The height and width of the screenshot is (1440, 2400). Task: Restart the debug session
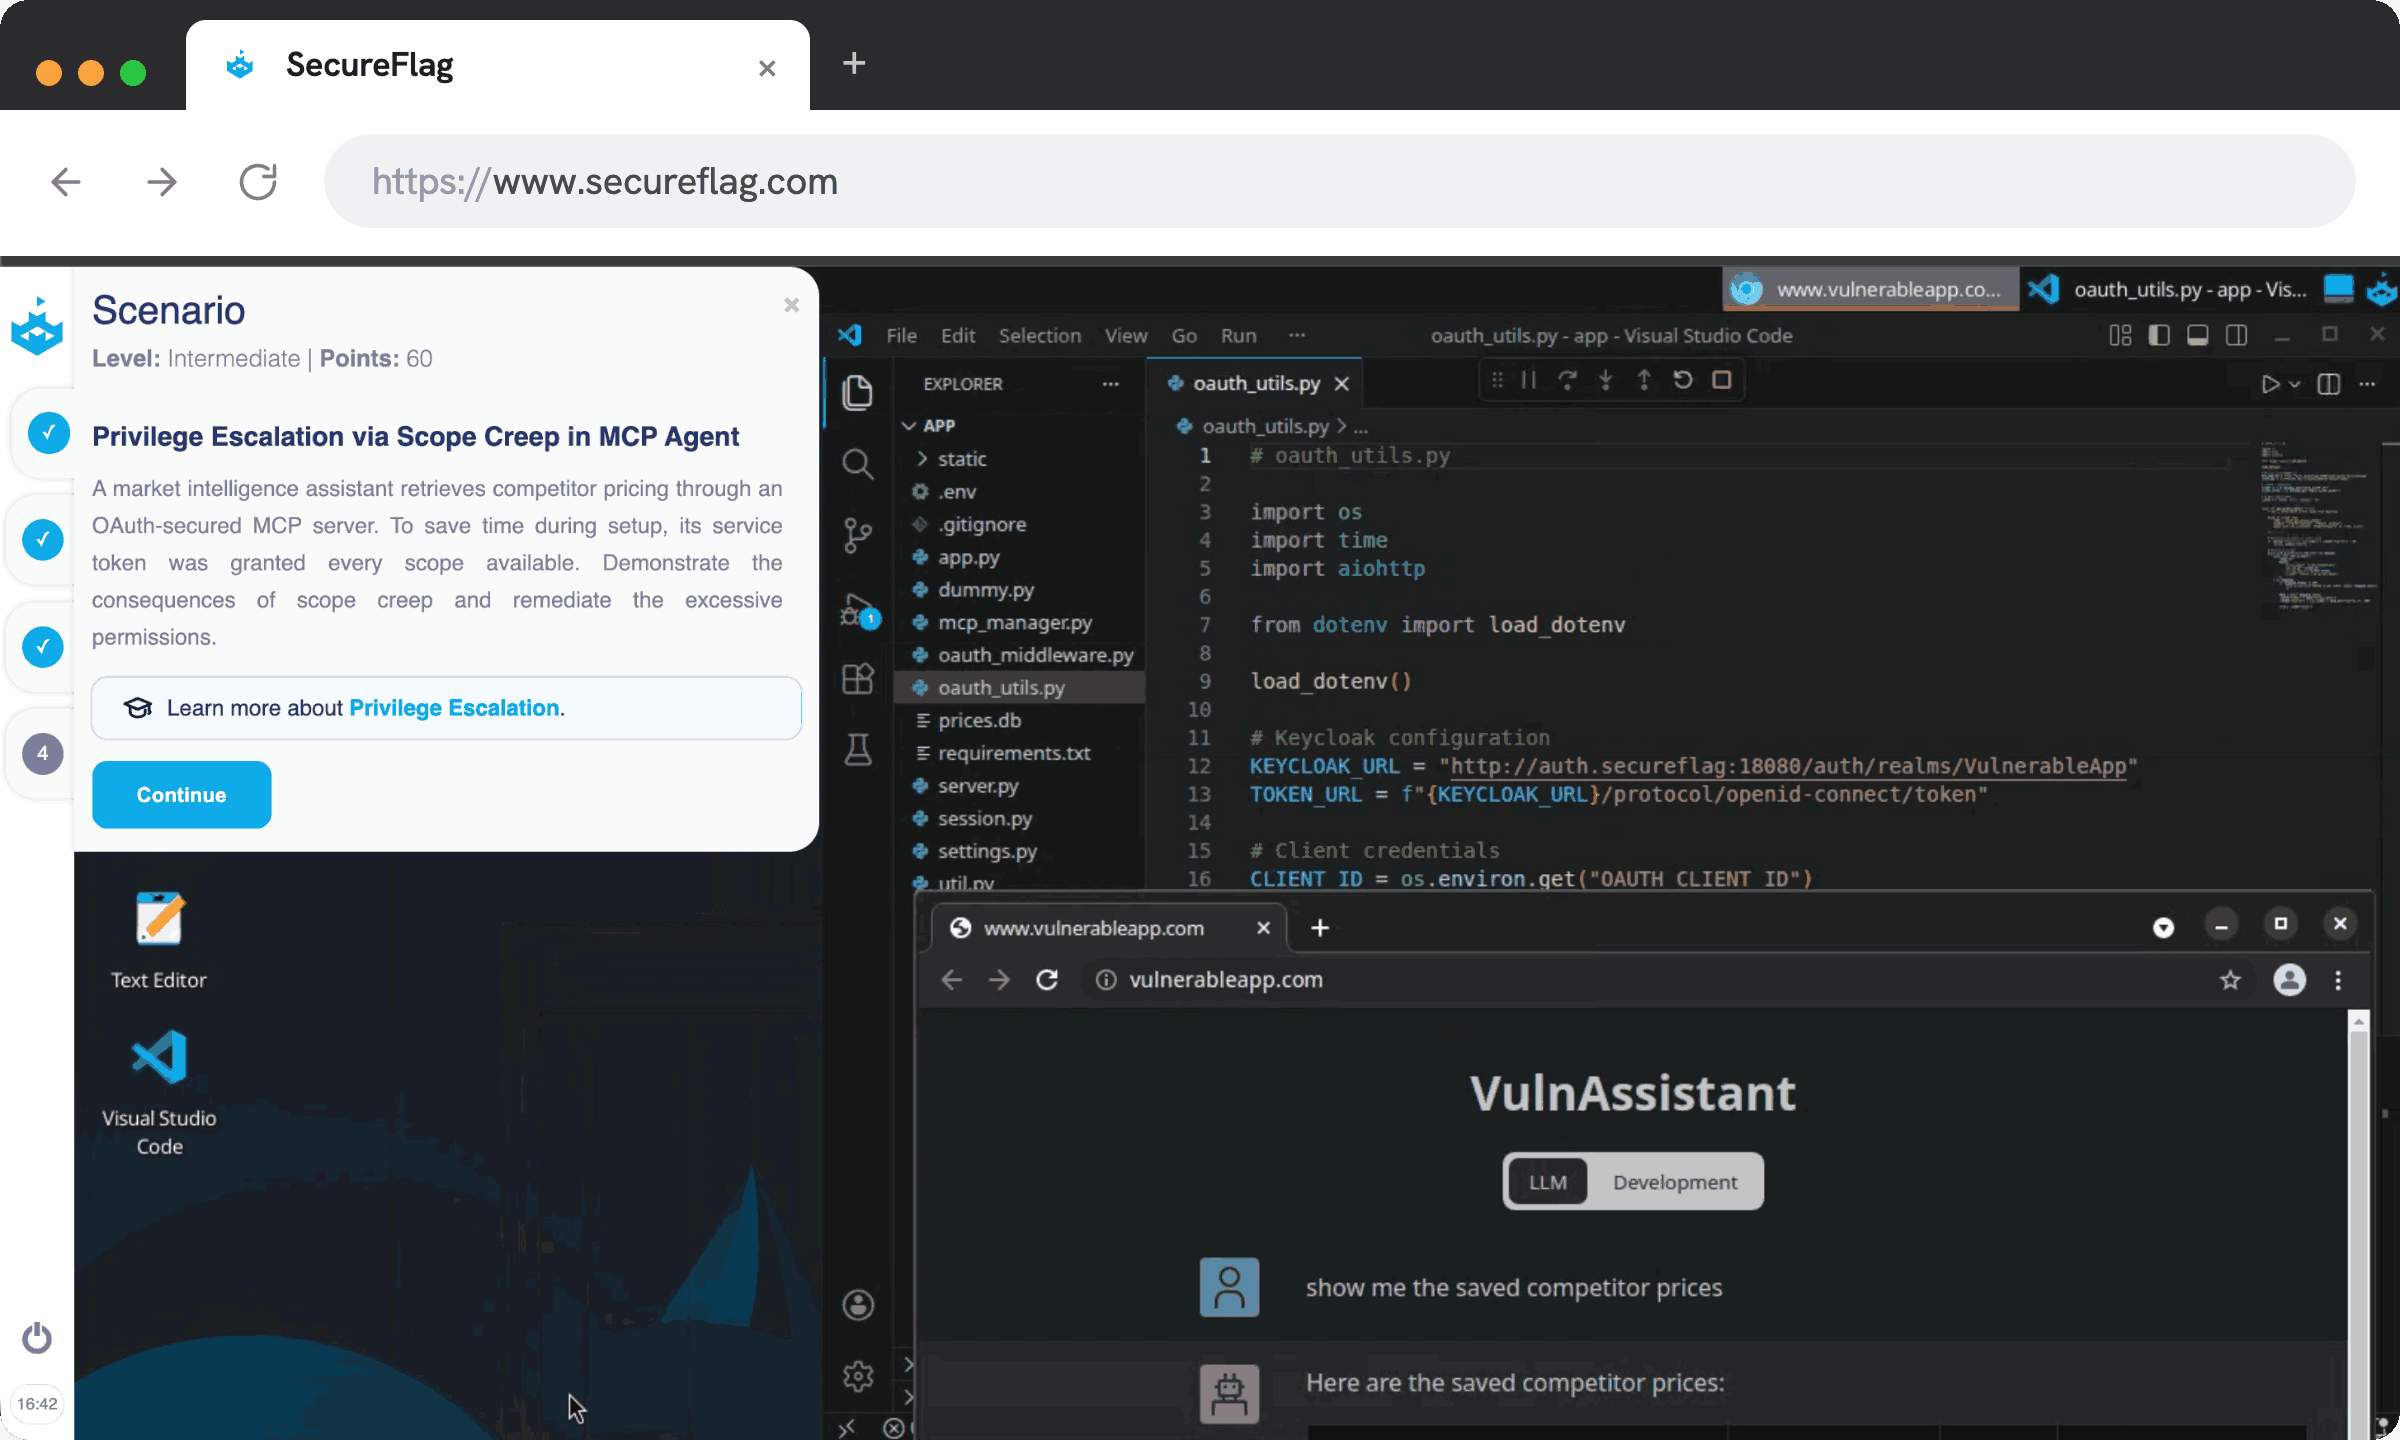[1683, 380]
